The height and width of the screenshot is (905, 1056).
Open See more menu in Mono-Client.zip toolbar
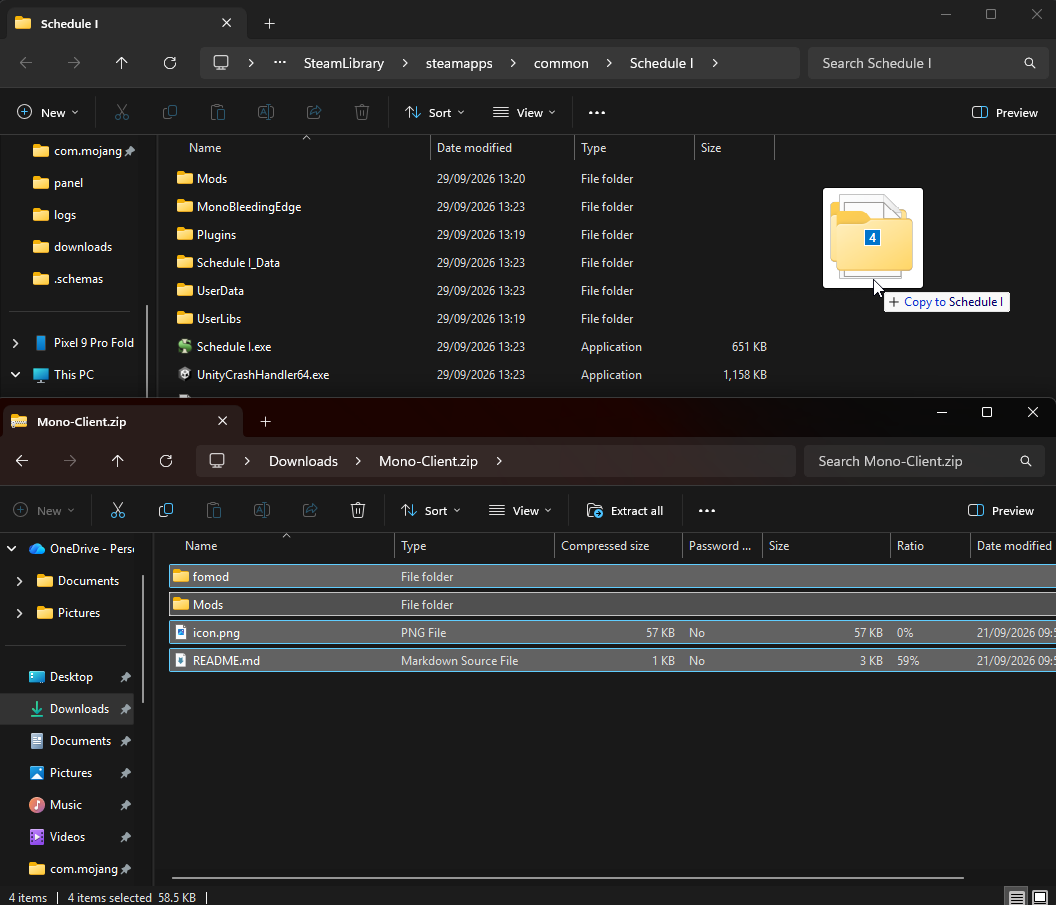coord(707,510)
